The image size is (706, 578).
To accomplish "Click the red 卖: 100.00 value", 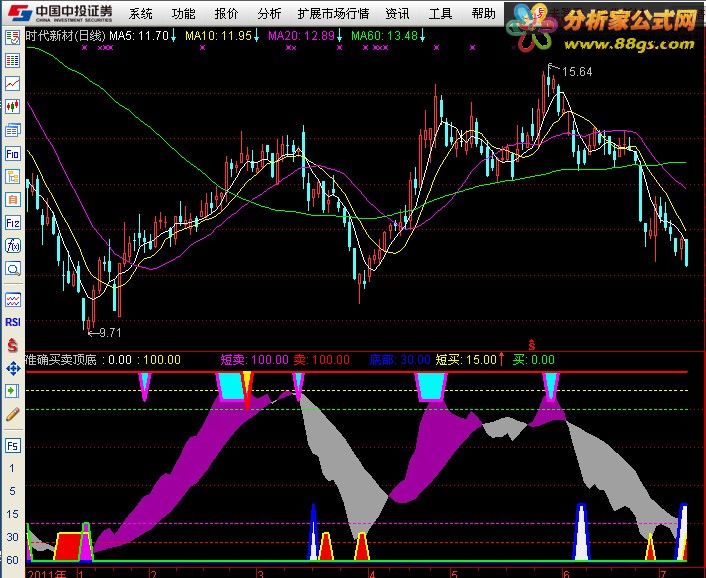I will point(321,360).
